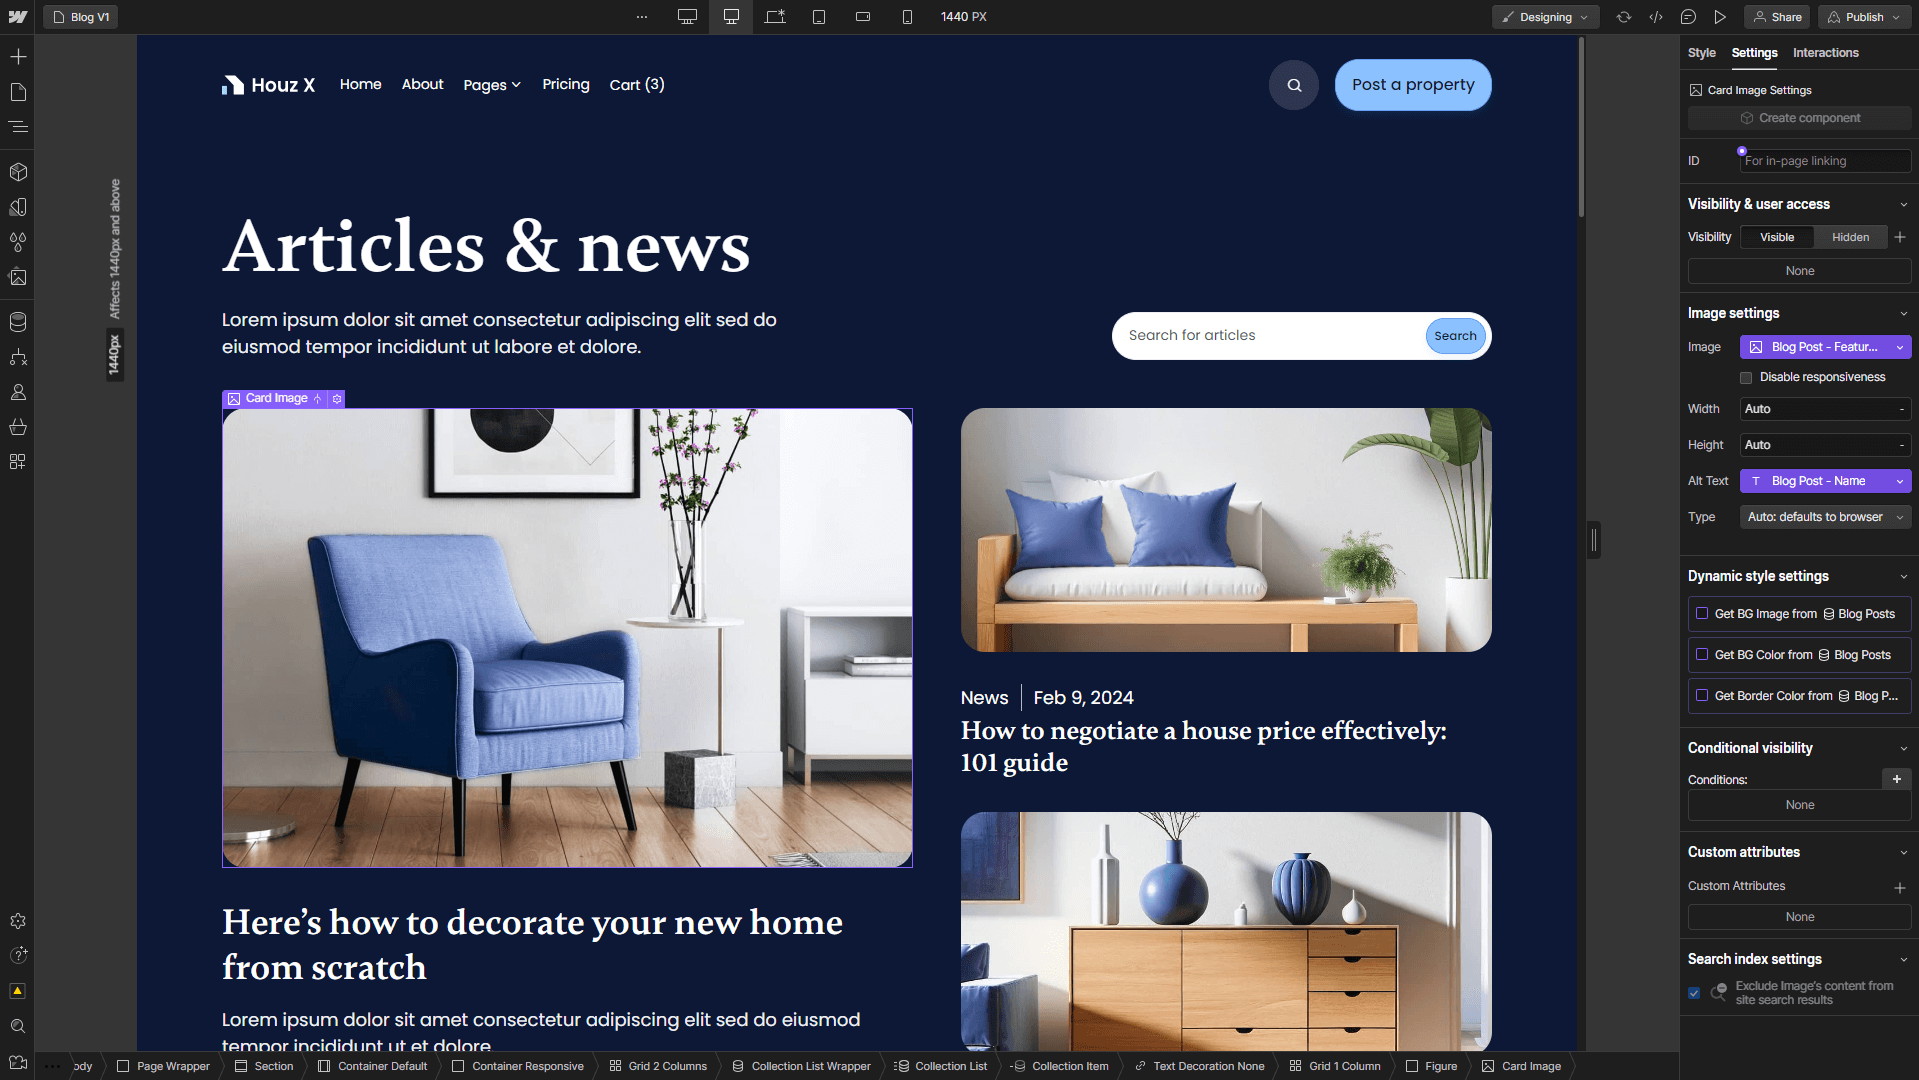Click the Share button
Screen dimensions: 1919x1080
point(1777,17)
